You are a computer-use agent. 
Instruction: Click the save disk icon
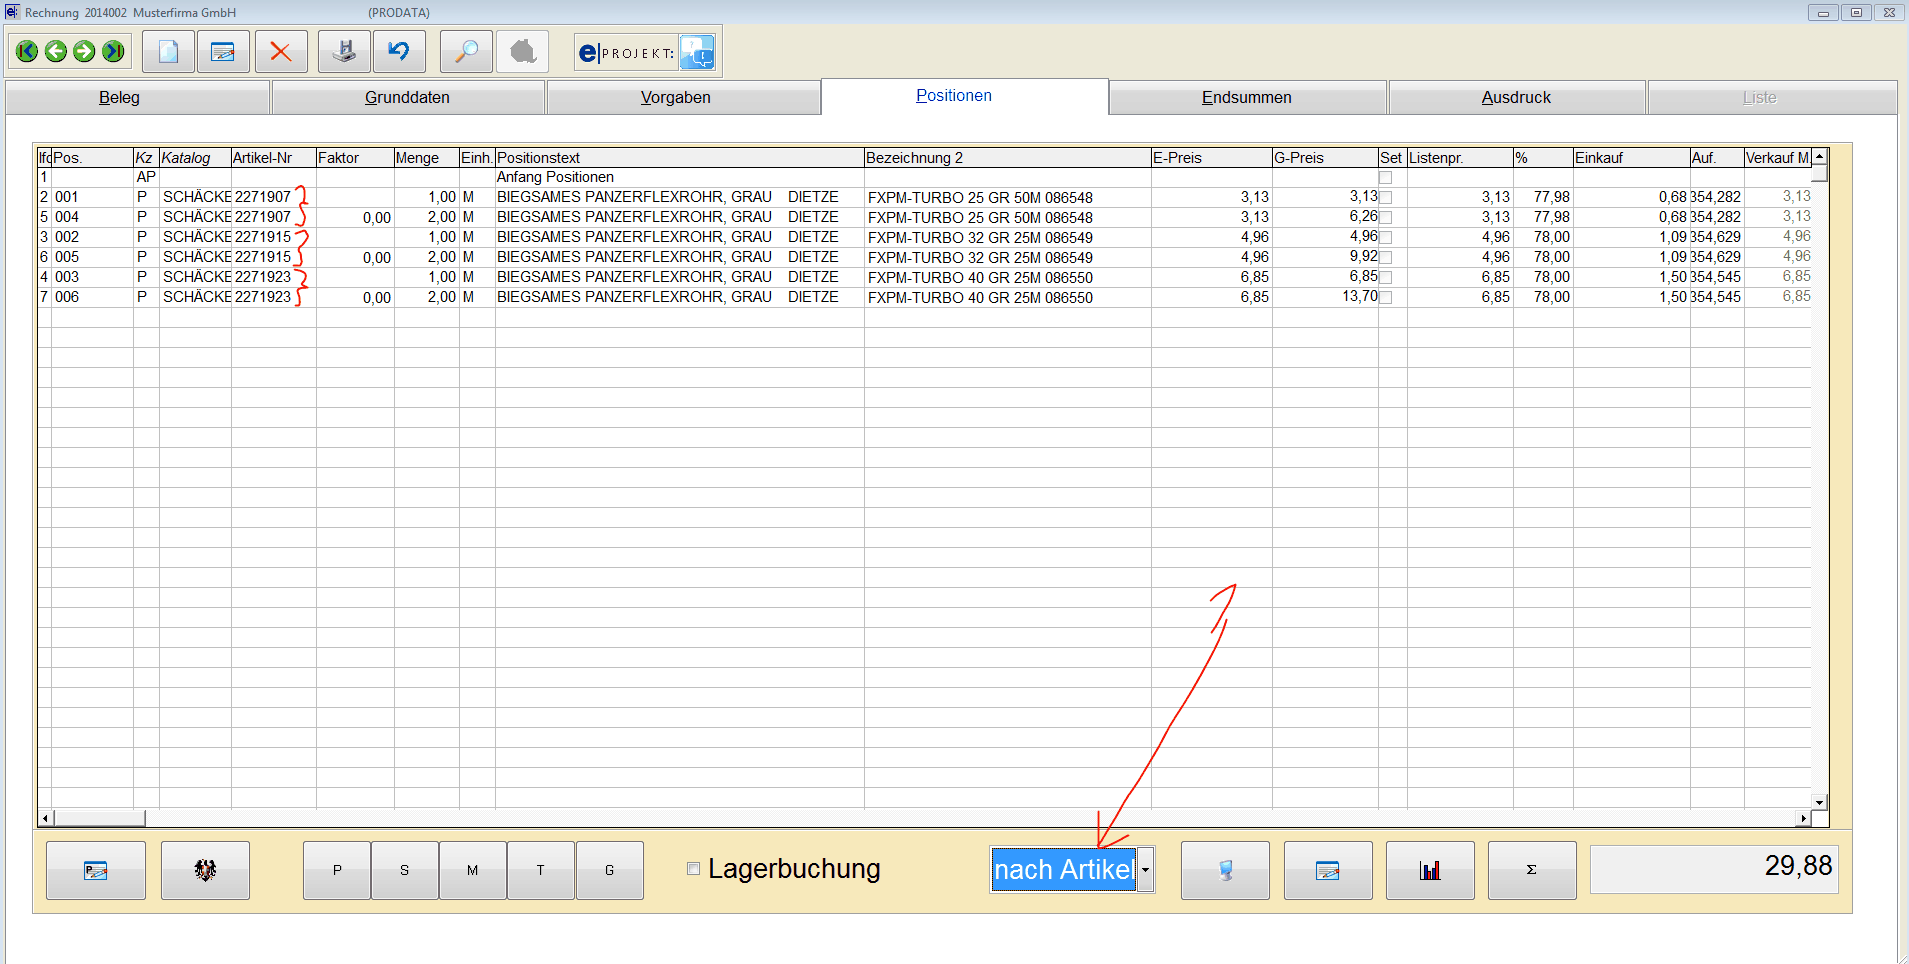pos(345,52)
